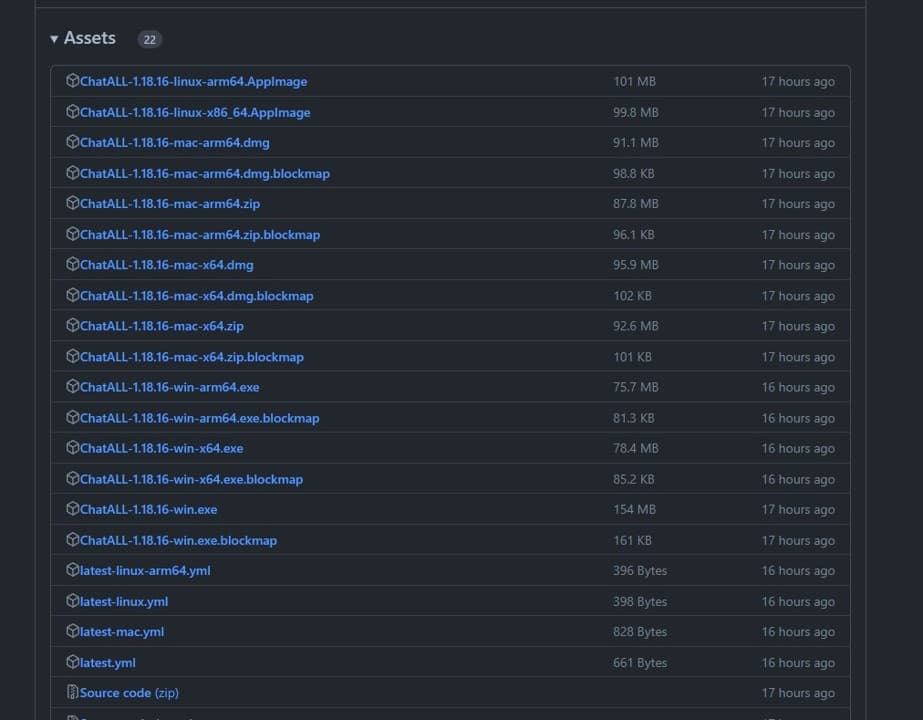Image resolution: width=923 pixels, height=720 pixels.
Task: Click the 154 MB file size
Action: click(x=635, y=510)
